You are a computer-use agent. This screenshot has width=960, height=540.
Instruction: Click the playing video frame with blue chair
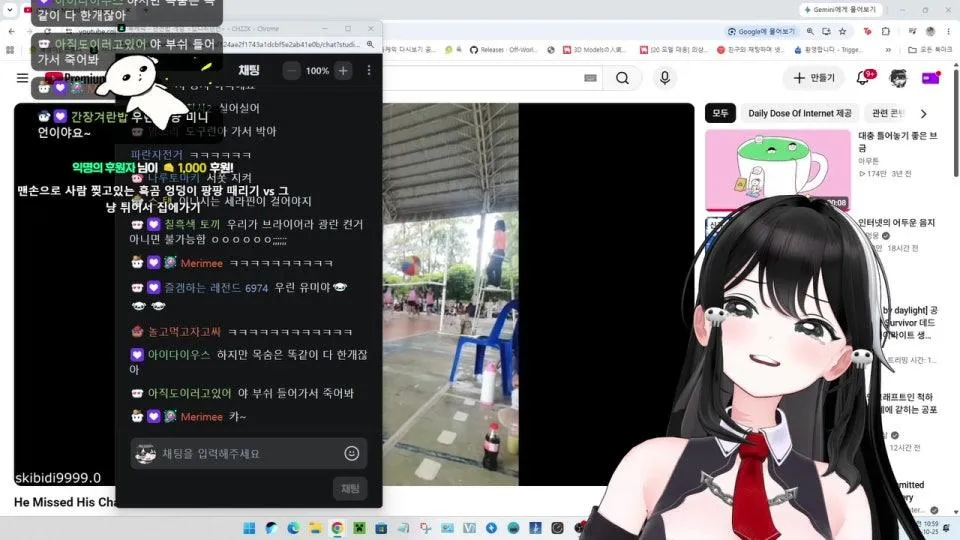coord(451,294)
